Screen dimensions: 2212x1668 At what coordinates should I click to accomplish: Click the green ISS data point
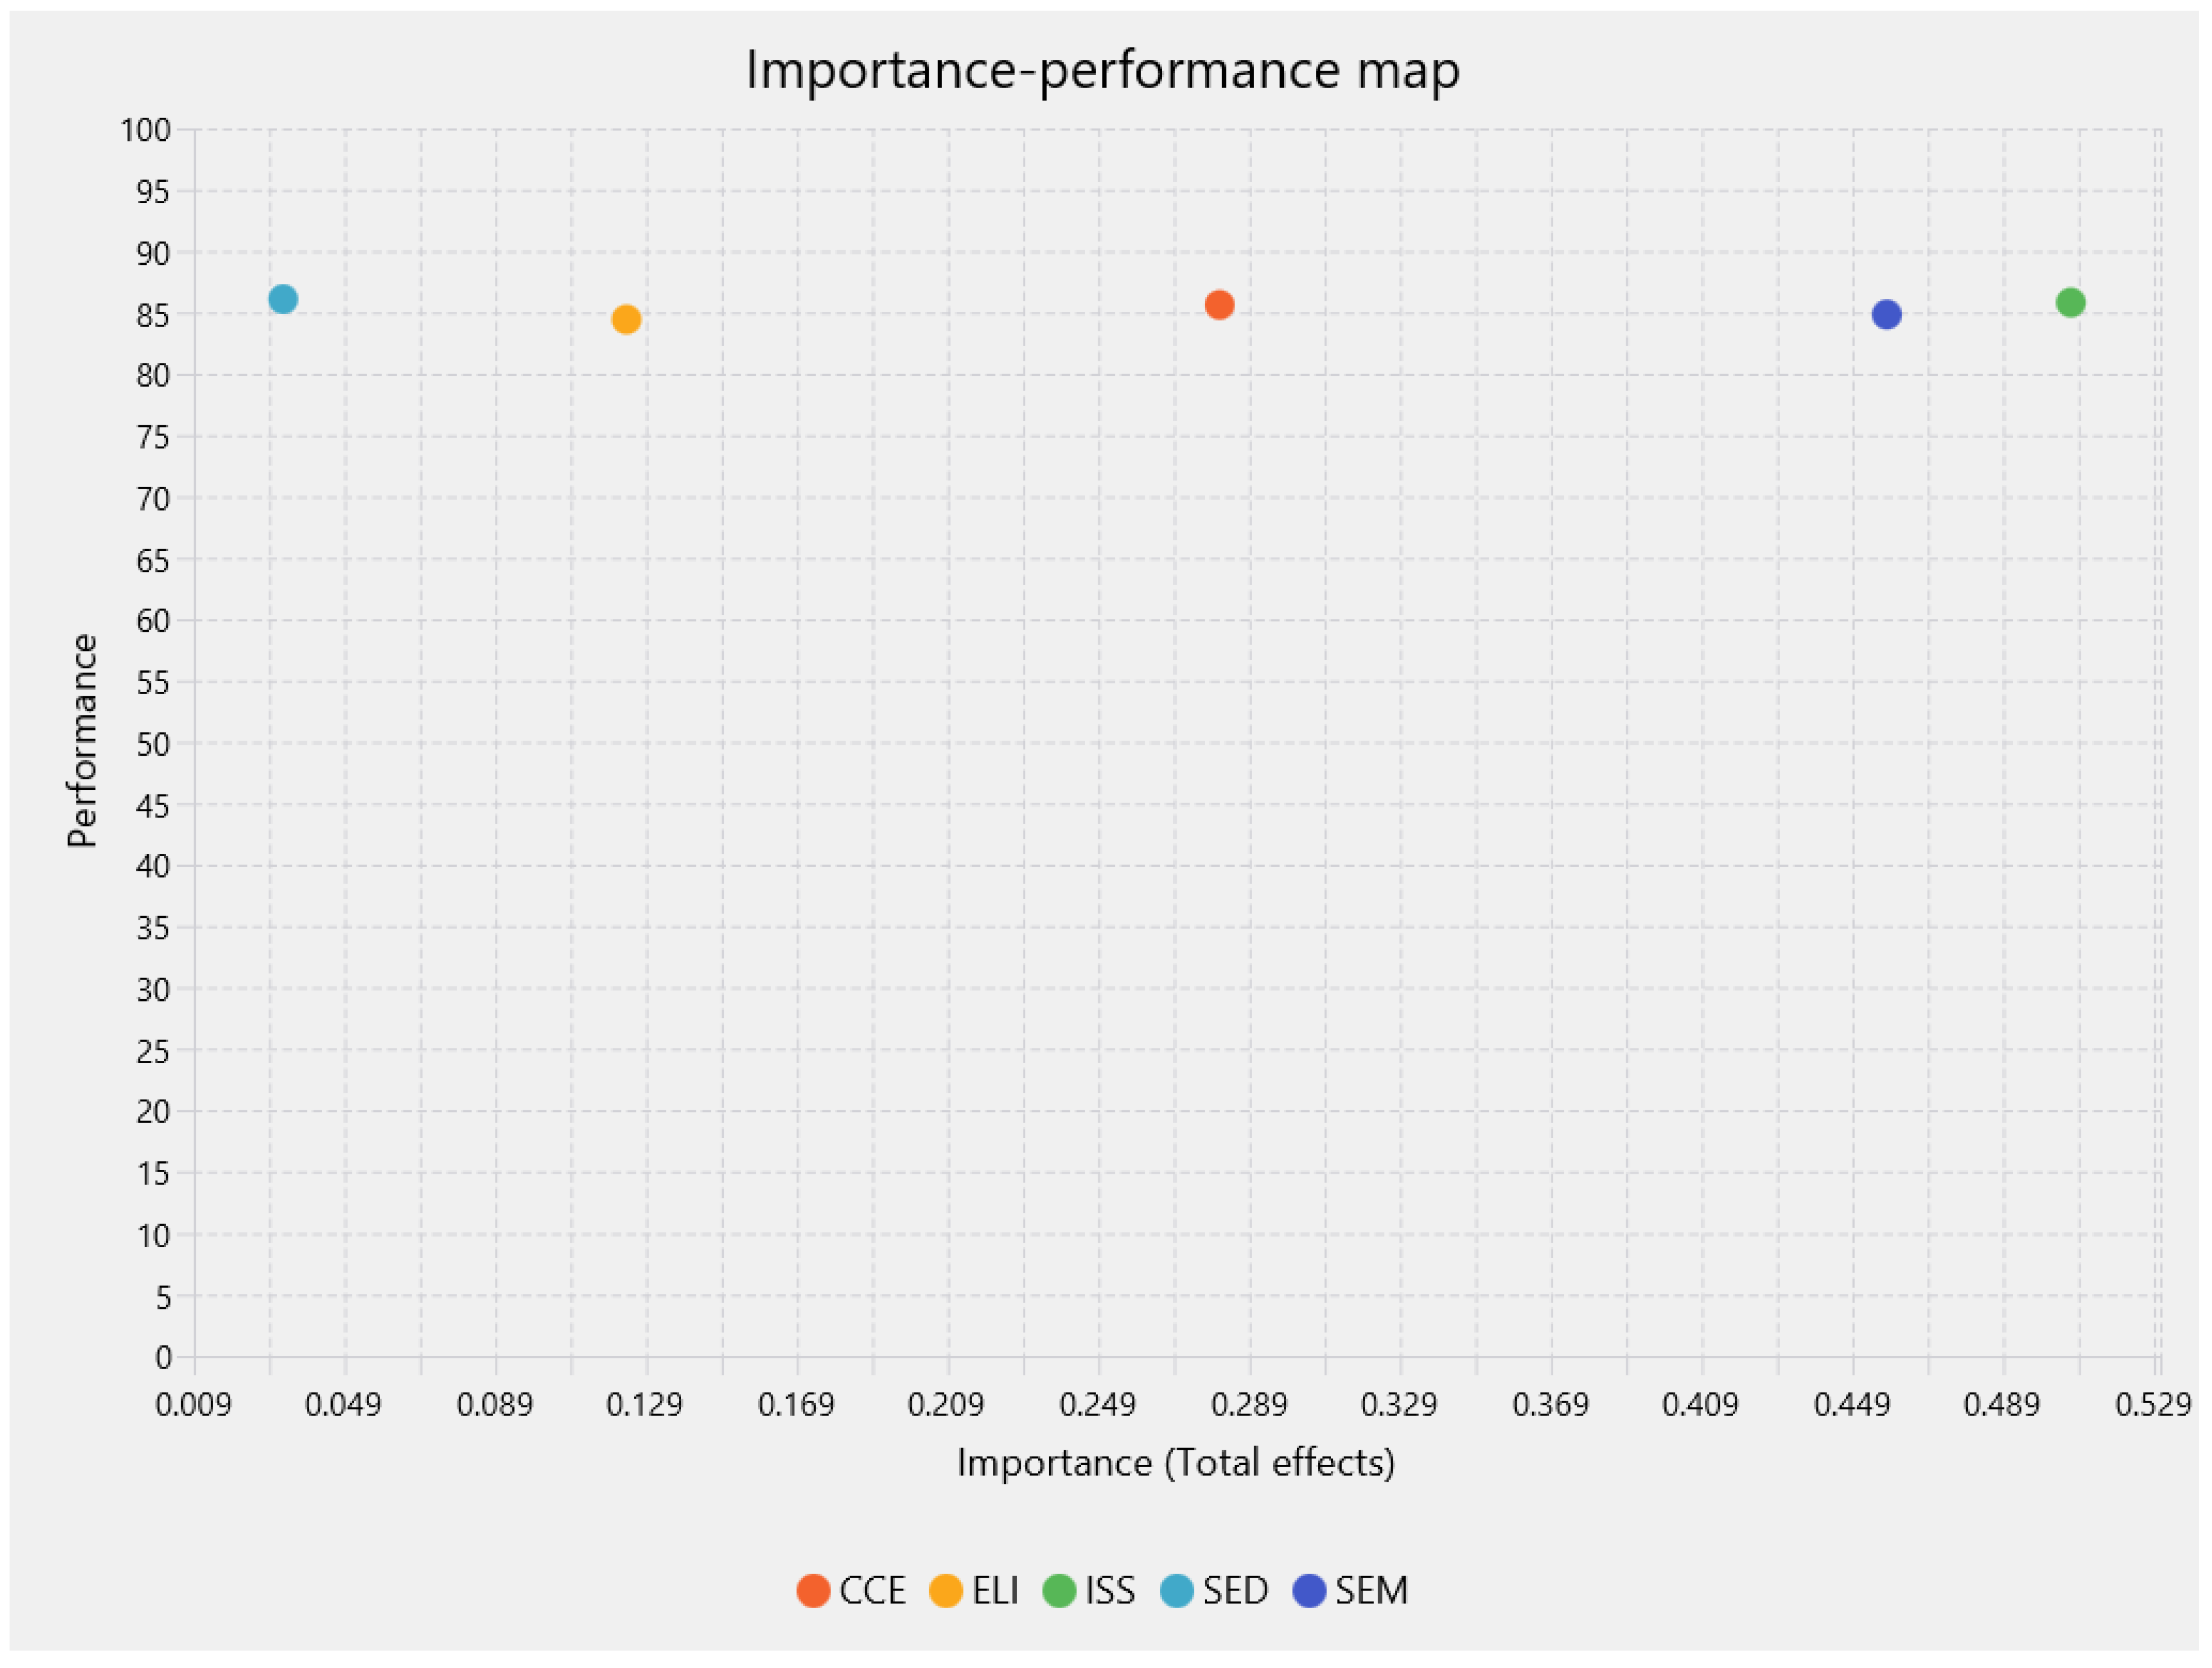(2070, 302)
